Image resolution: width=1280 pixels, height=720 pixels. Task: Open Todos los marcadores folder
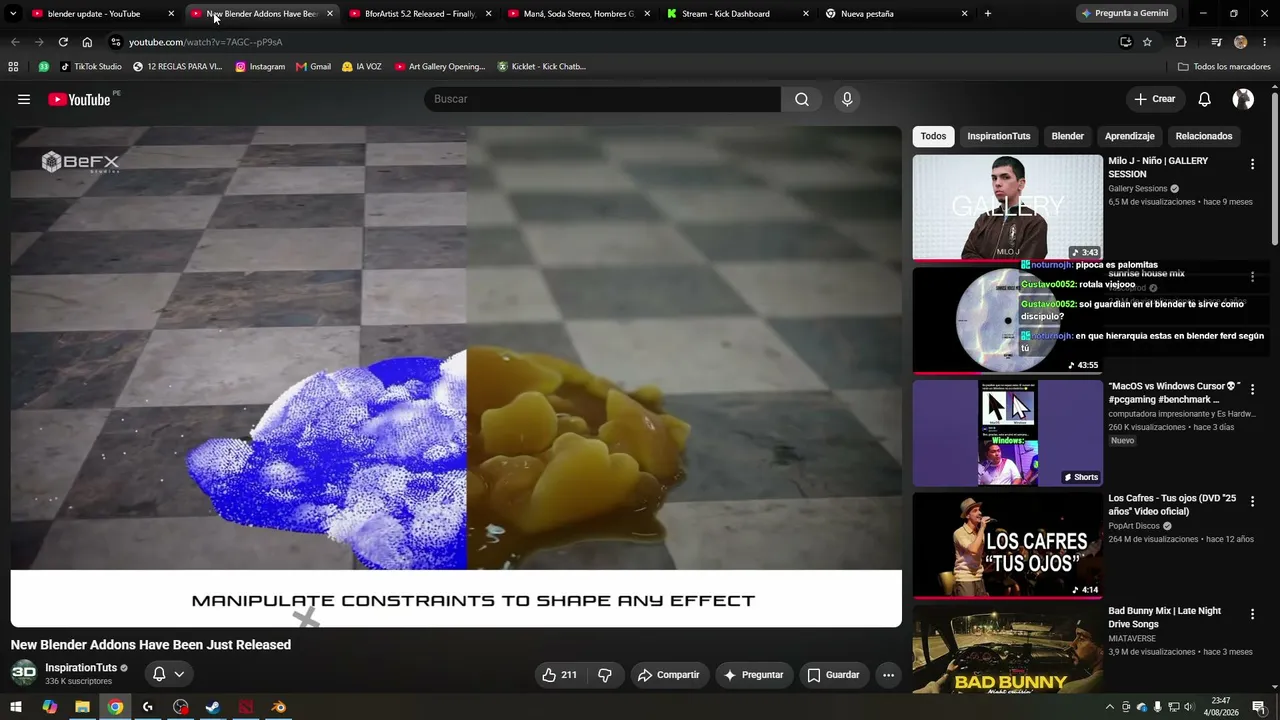[1224, 67]
